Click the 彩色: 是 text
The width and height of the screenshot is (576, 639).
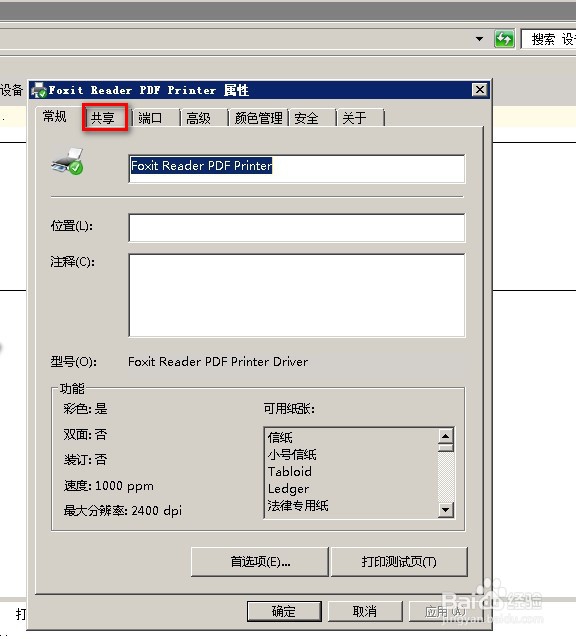[x=85, y=409]
